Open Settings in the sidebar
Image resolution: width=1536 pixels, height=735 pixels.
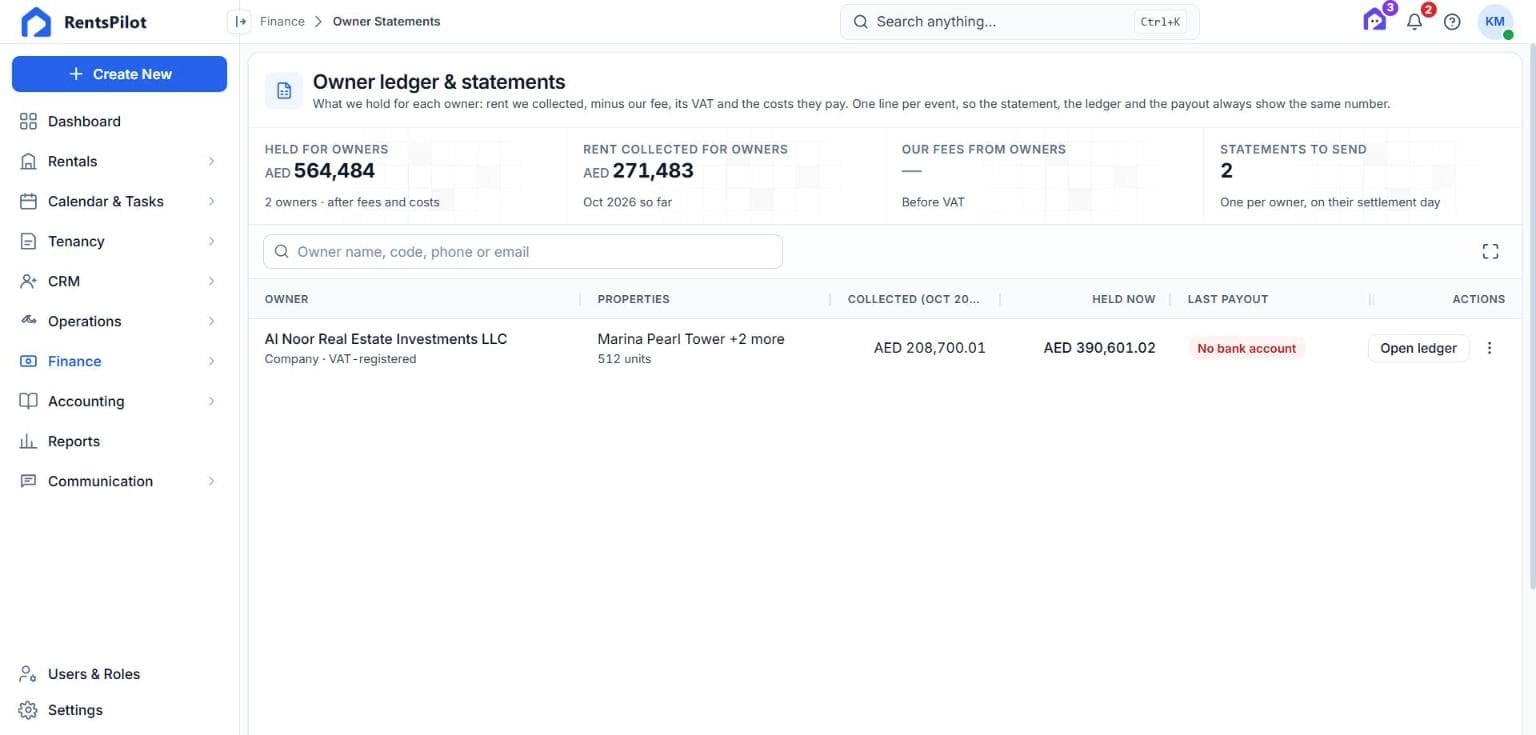tap(119, 710)
